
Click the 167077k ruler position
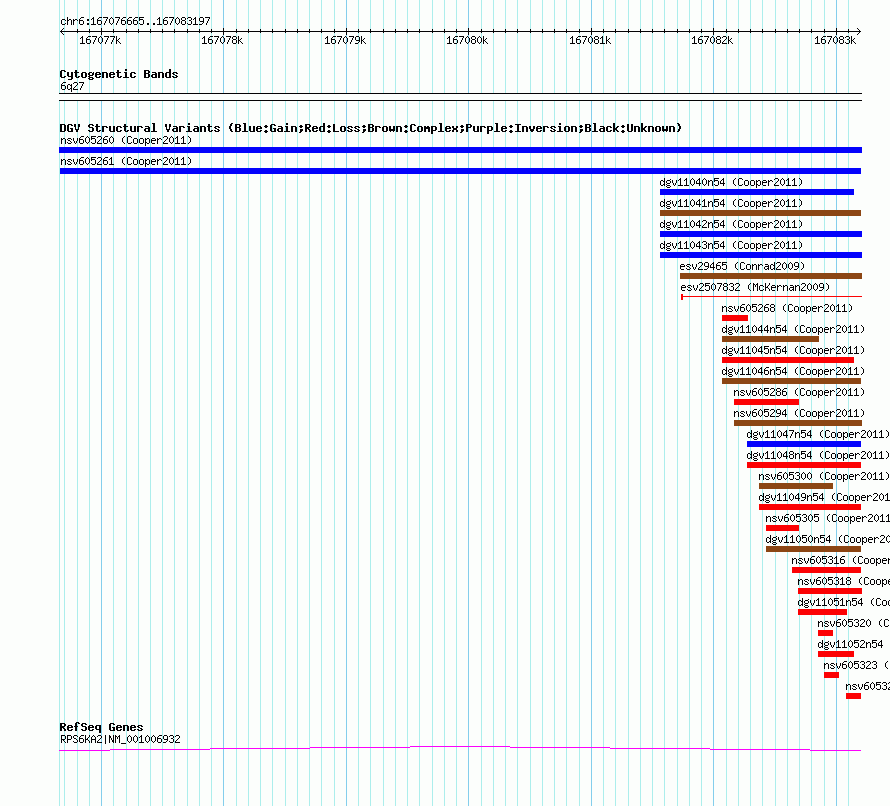tap(100, 40)
